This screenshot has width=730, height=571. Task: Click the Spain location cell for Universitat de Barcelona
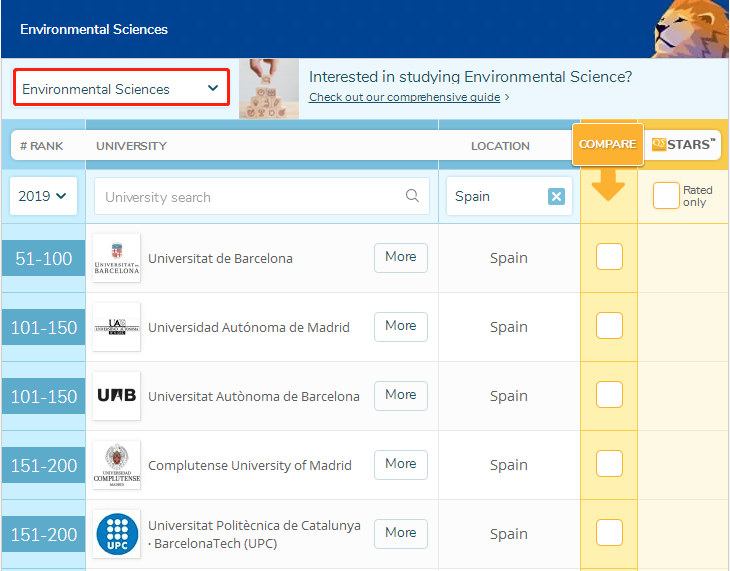[508, 258]
